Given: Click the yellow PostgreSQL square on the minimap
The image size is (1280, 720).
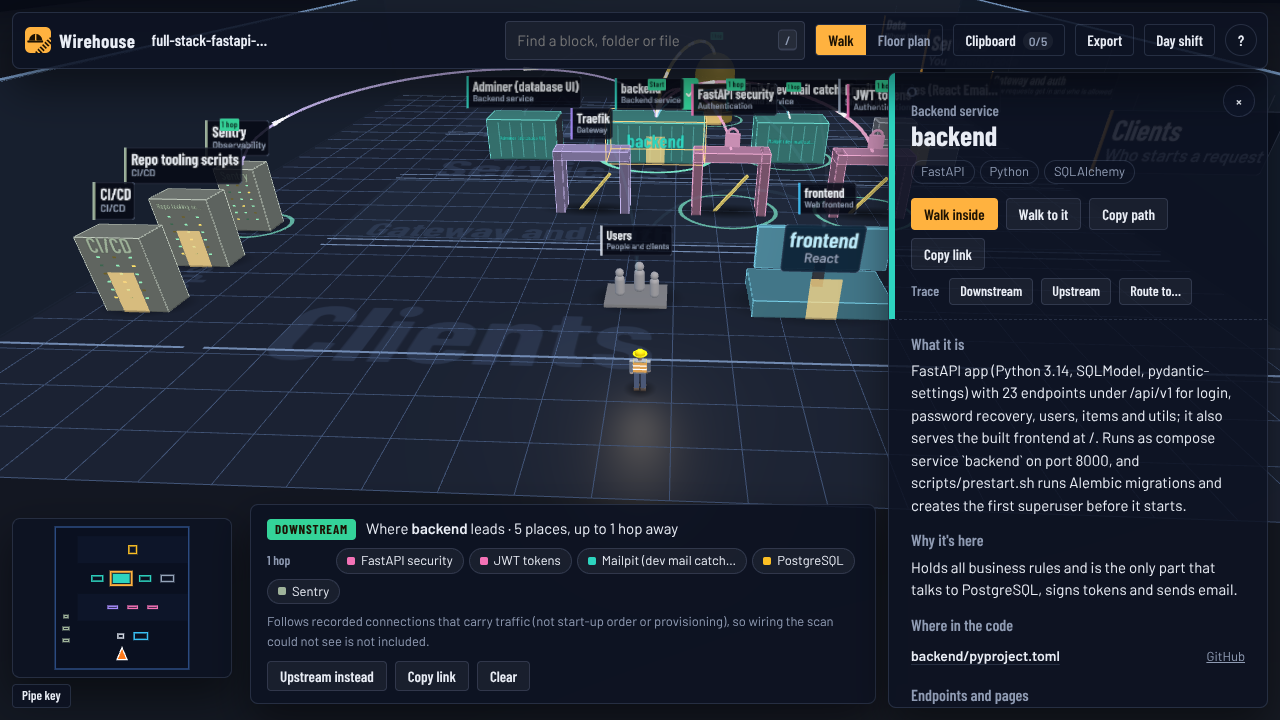Looking at the screenshot, I should (132, 550).
